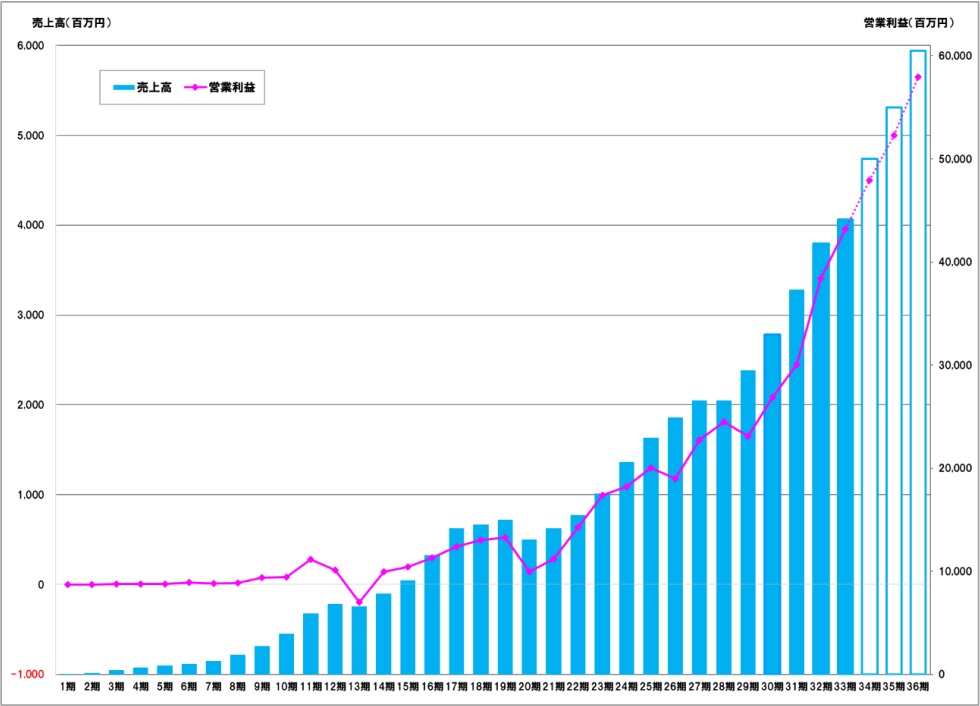Click the 売上高(百万円) left axis title
The image size is (980, 706).
coord(72,22)
